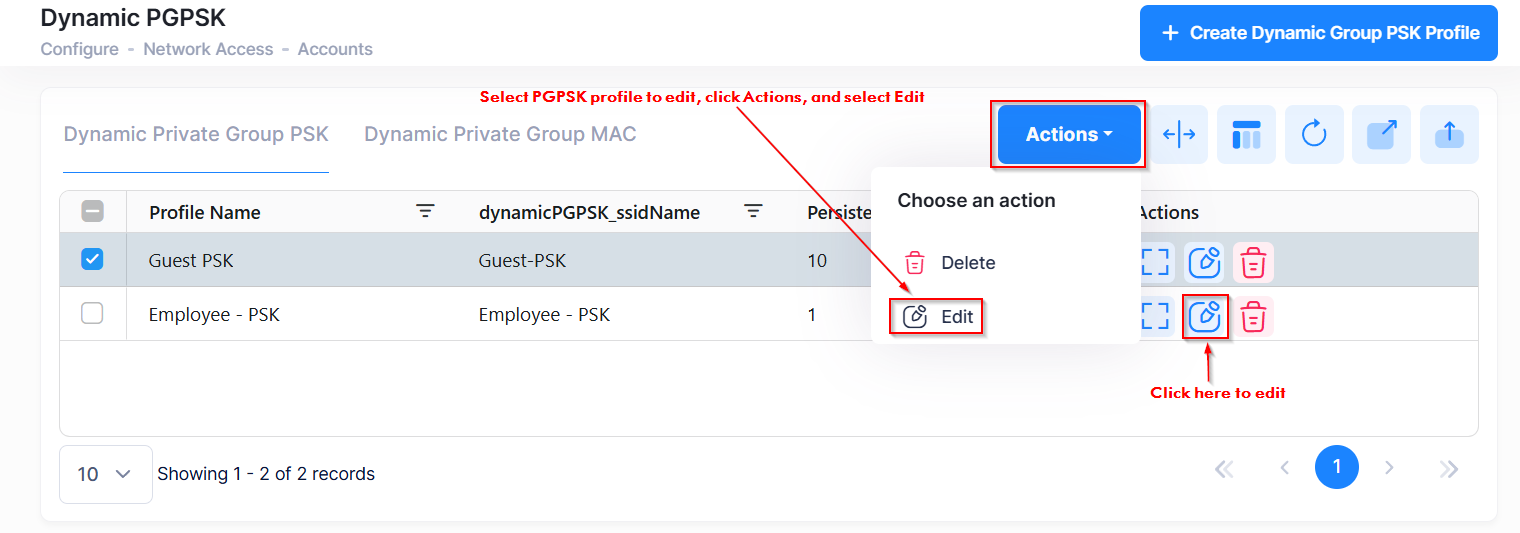This screenshot has height=533, width=1520.
Task: Open the Actions dropdown button
Action: click(x=1068, y=135)
